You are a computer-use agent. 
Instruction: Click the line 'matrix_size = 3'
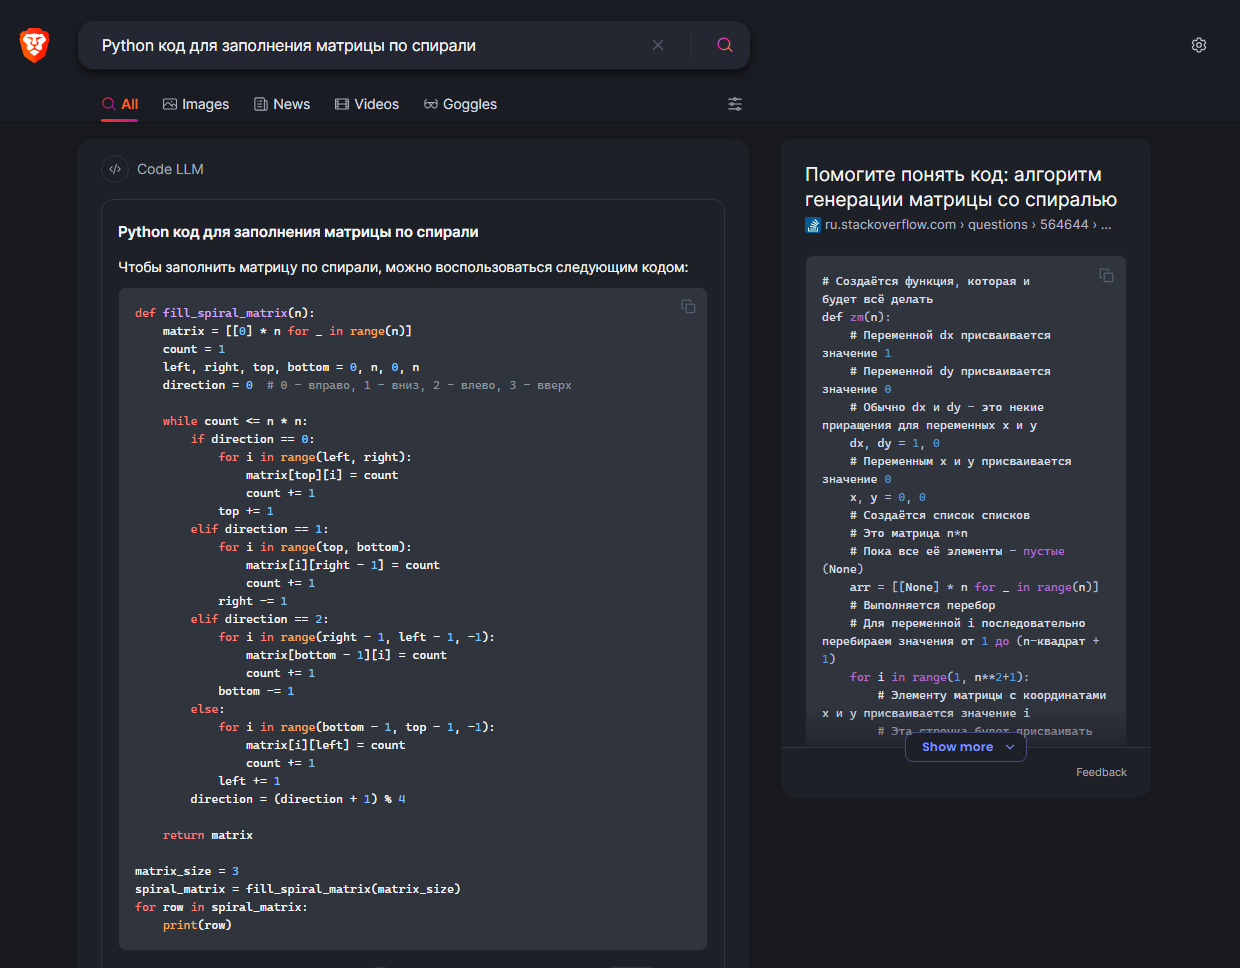187,871
